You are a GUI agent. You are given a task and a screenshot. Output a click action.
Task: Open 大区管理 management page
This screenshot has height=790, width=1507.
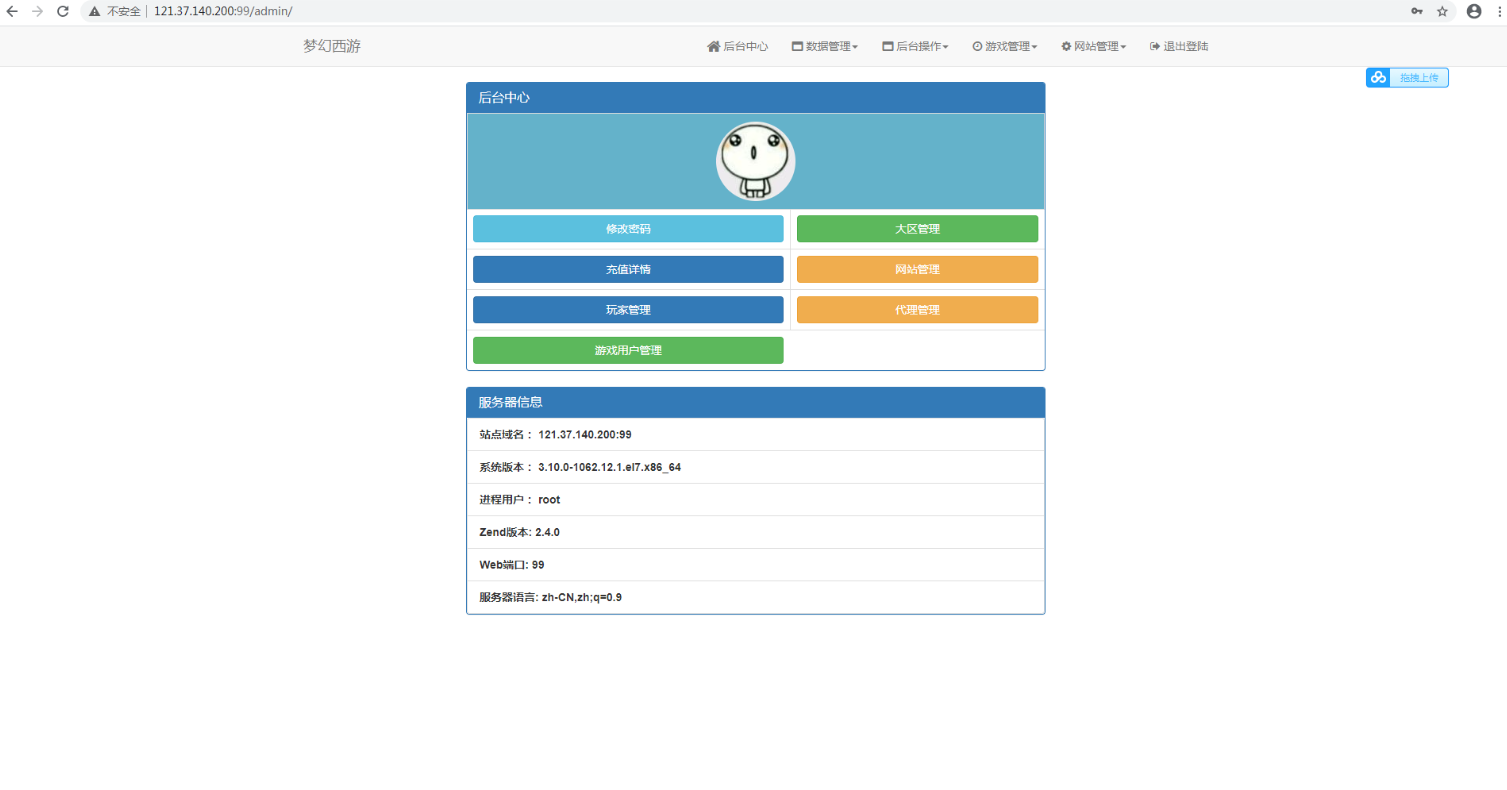point(917,228)
